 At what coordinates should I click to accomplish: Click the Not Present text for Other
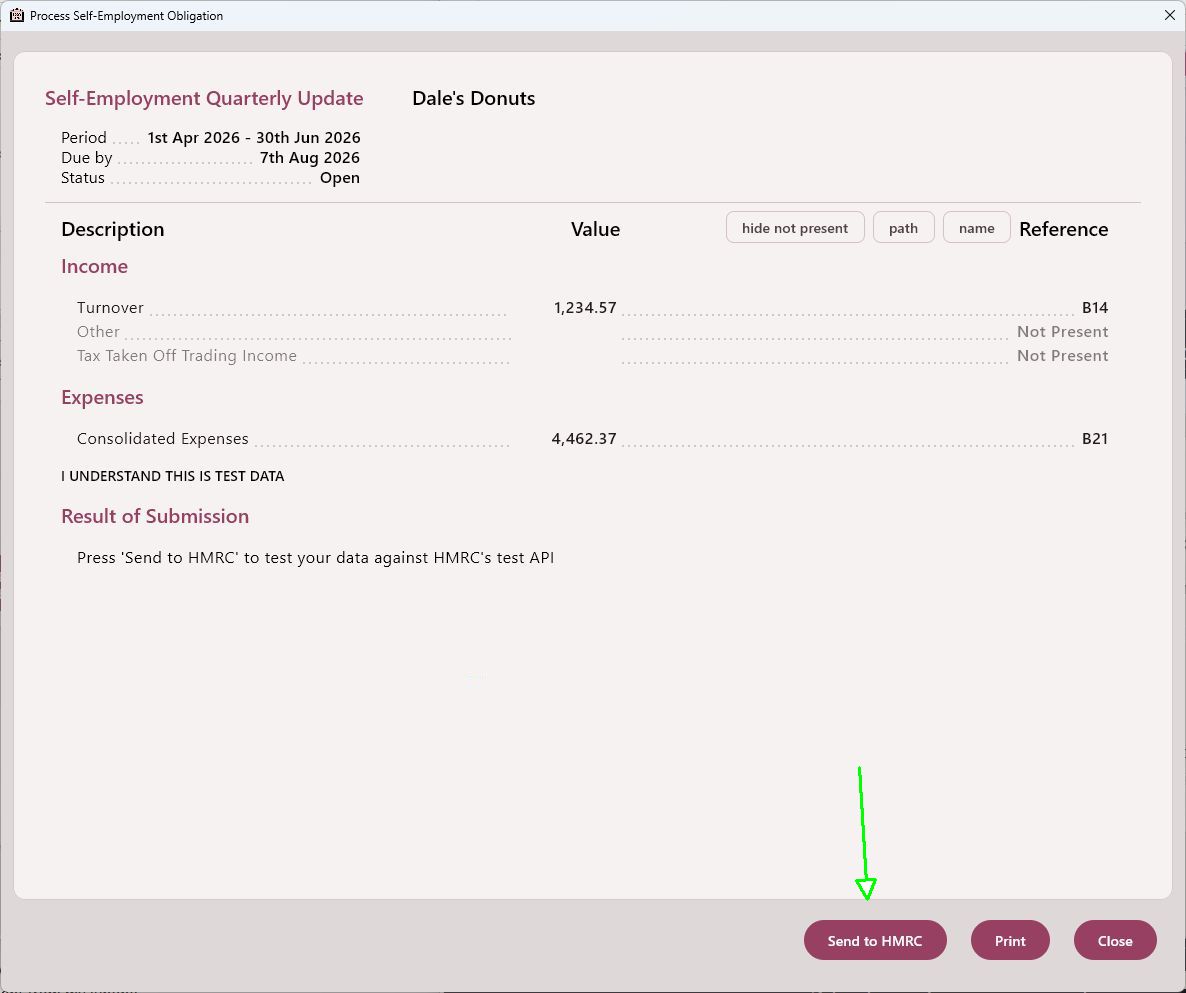click(1062, 332)
